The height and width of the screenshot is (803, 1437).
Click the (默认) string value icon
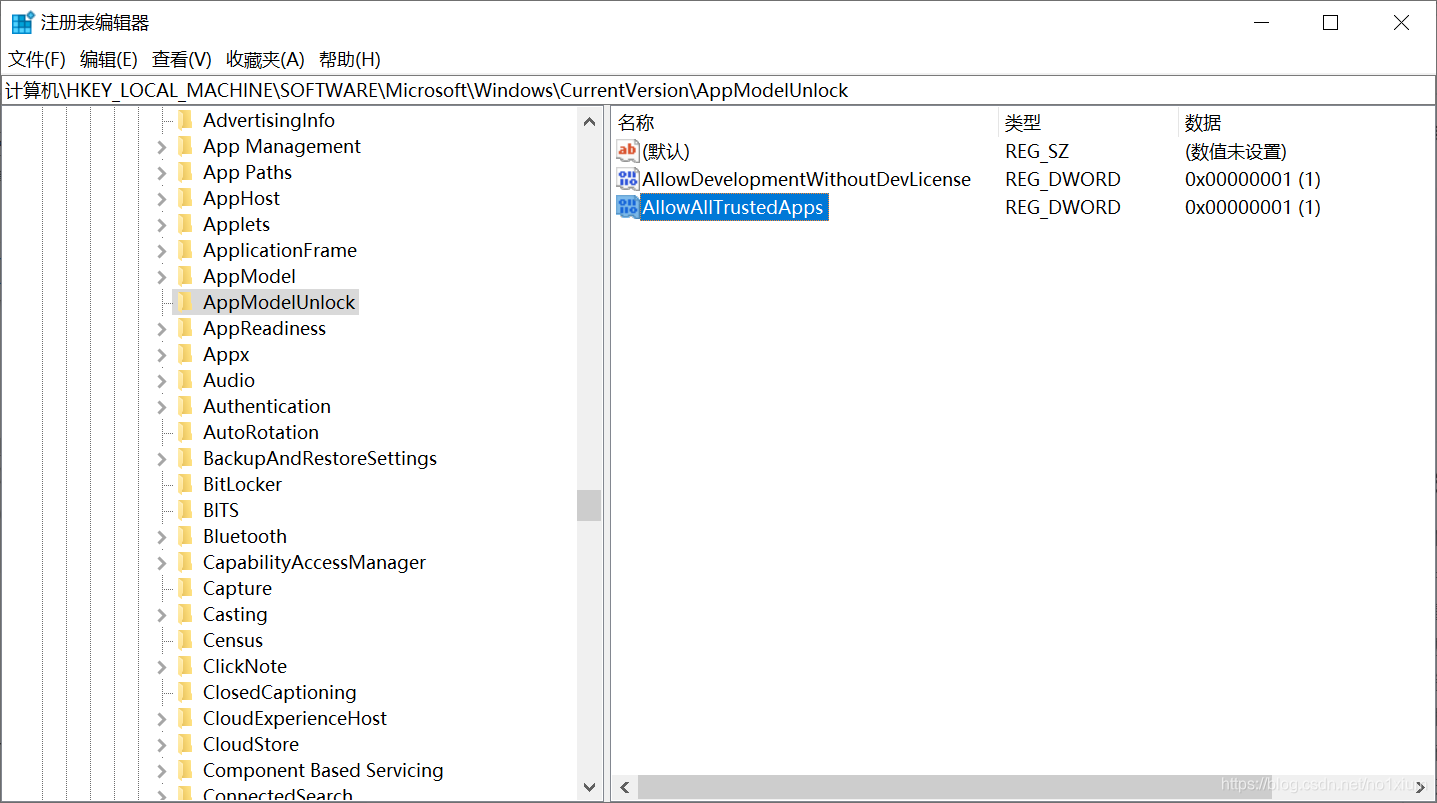tap(627, 152)
